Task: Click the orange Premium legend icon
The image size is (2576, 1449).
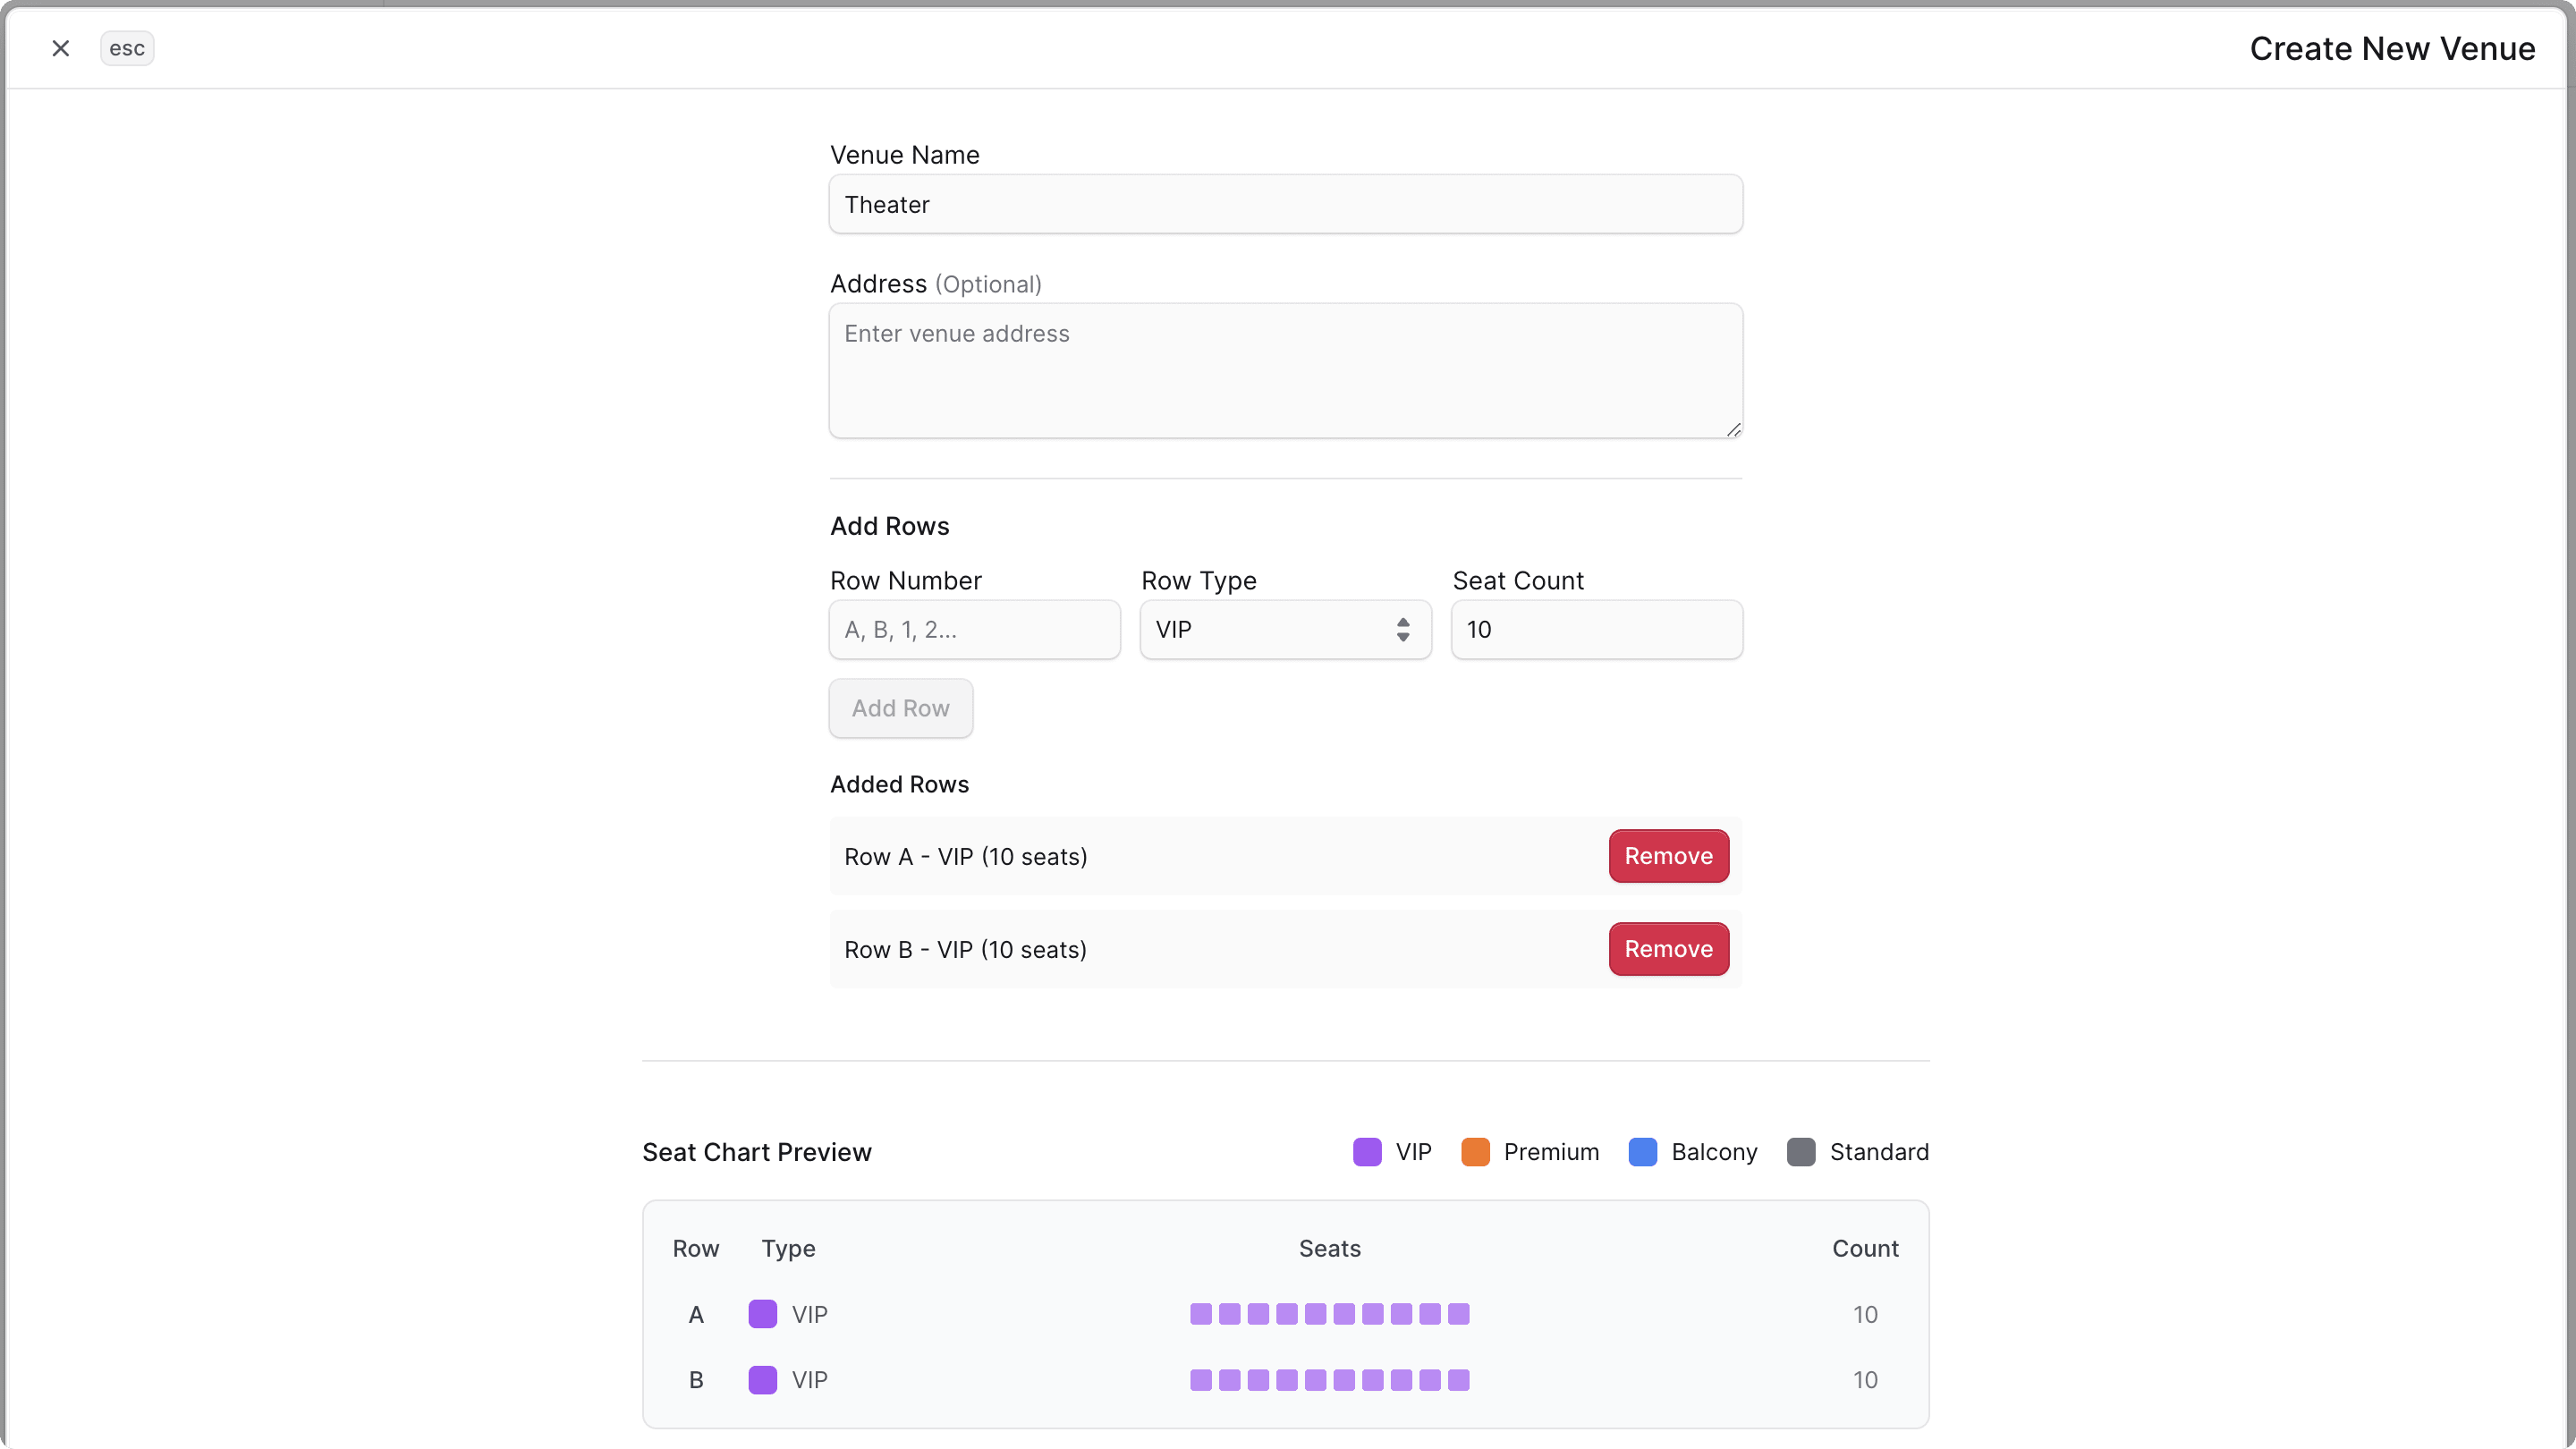Action: (x=1475, y=1152)
